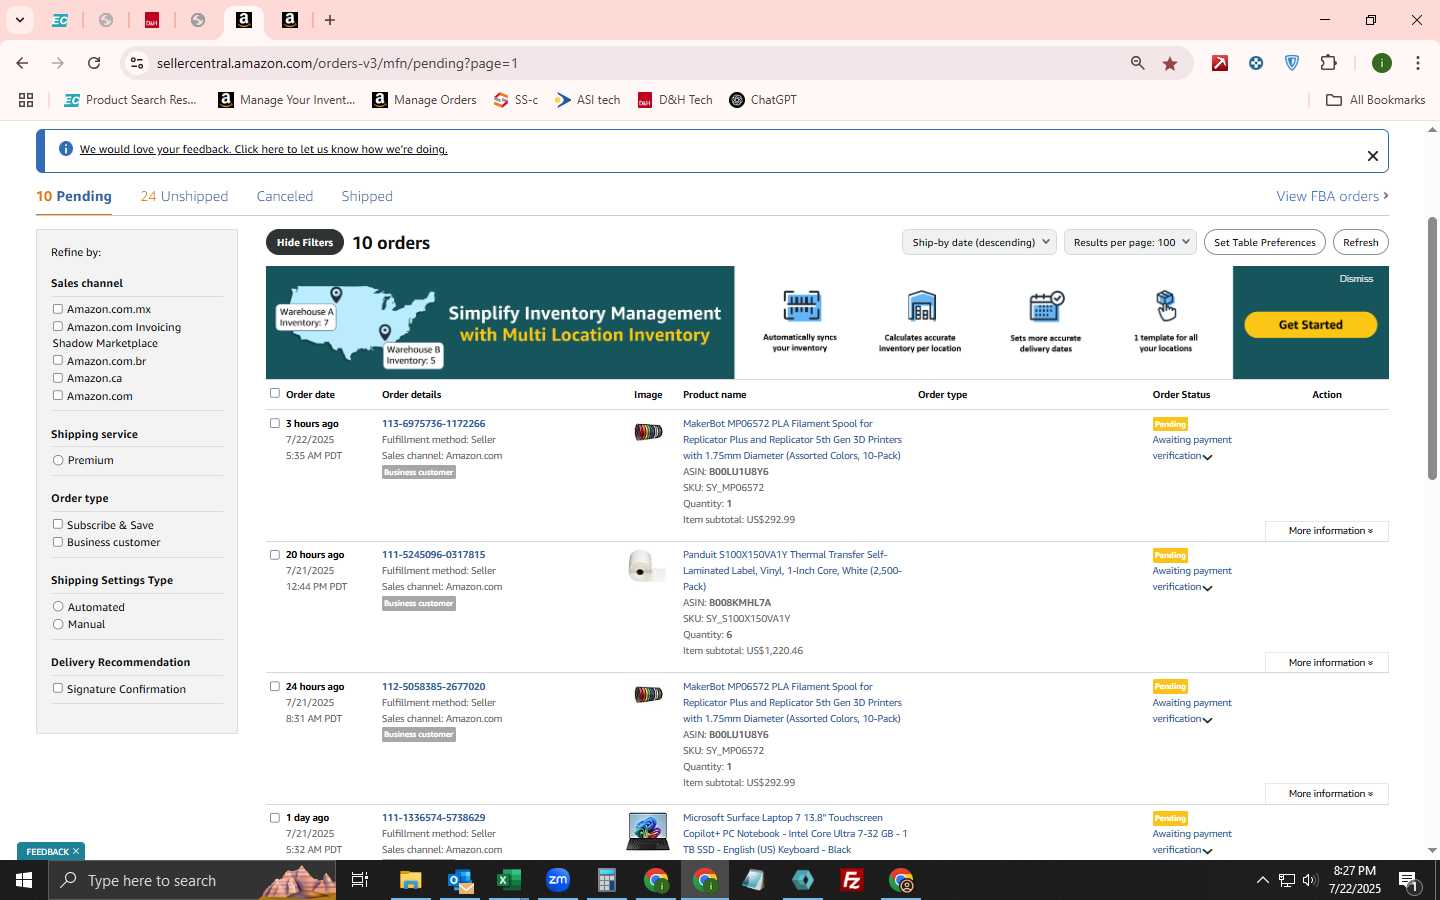Open the ChatGPT bookmark
This screenshot has height=900, width=1440.
click(763, 100)
